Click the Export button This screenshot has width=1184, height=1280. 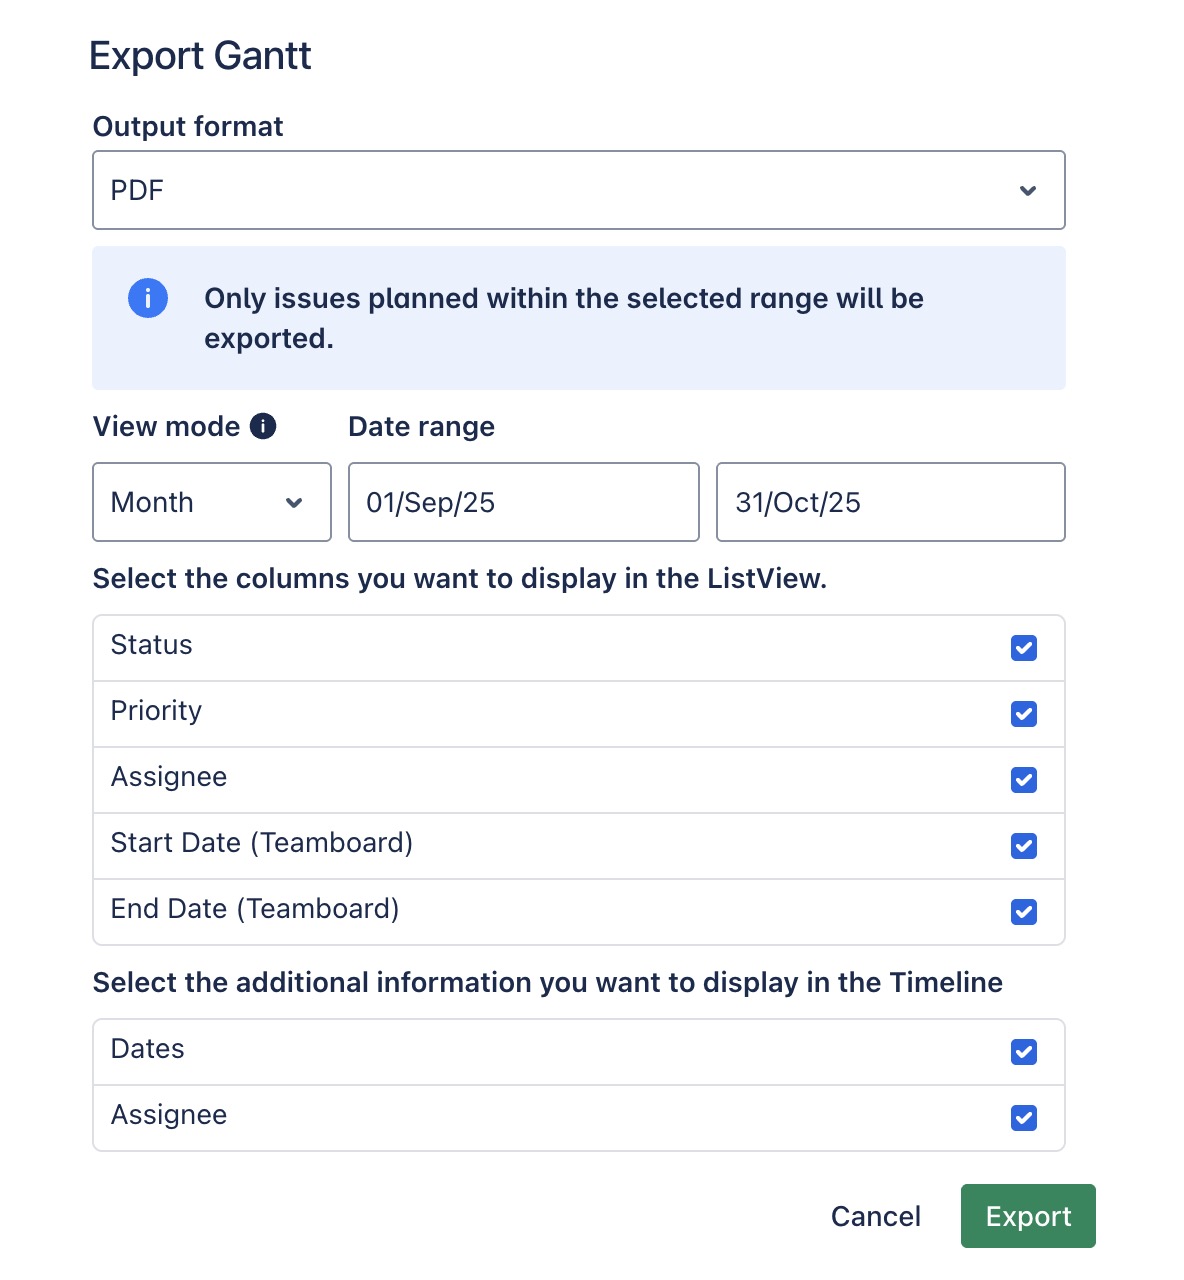tap(1027, 1216)
